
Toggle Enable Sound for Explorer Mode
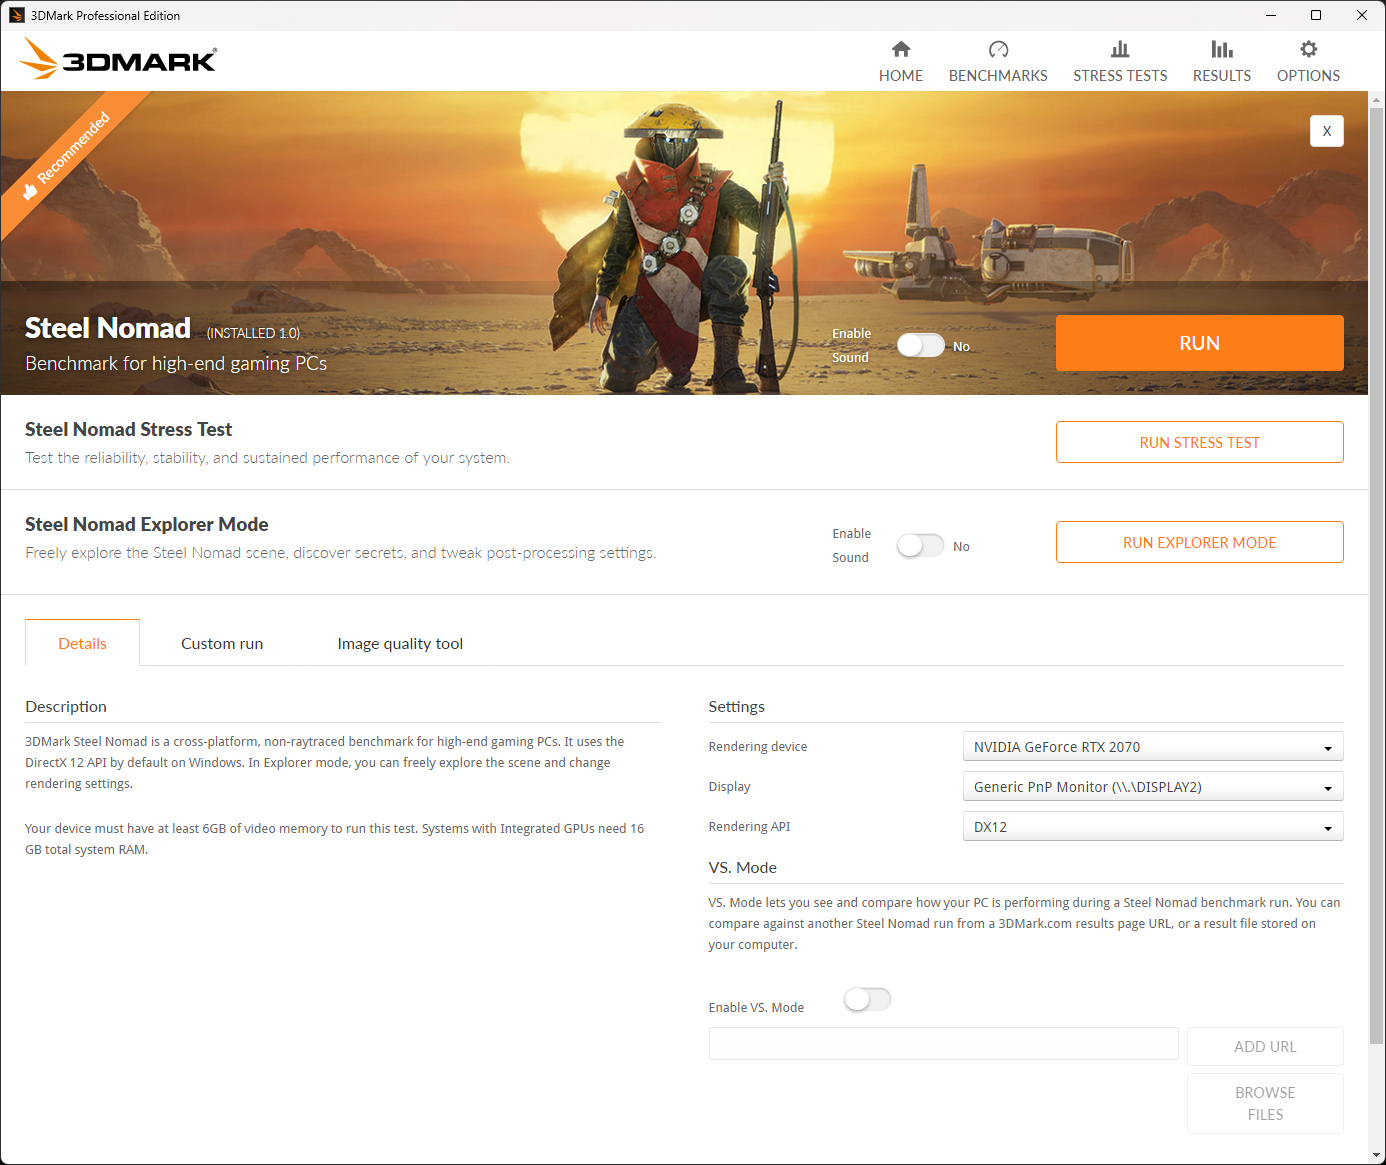920,545
